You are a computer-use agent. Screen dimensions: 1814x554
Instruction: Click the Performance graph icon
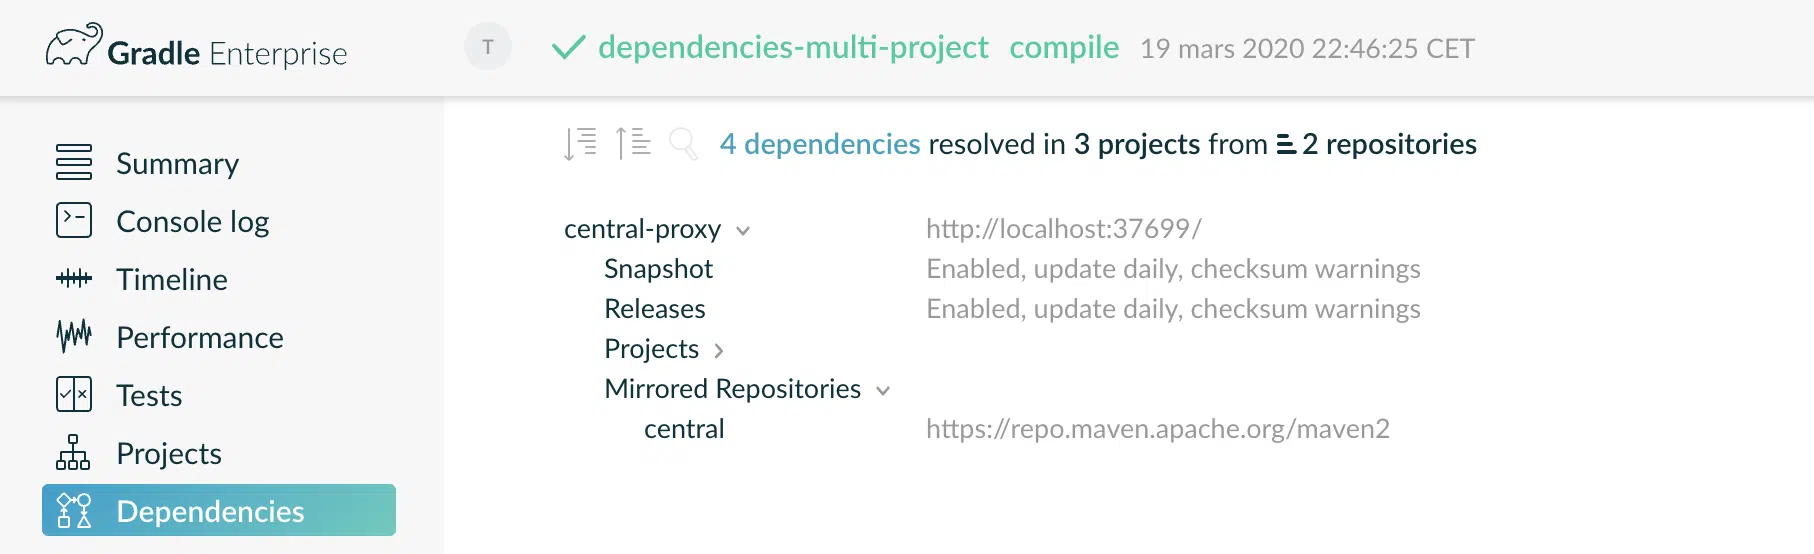pyautogui.click(x=74, y=336)
